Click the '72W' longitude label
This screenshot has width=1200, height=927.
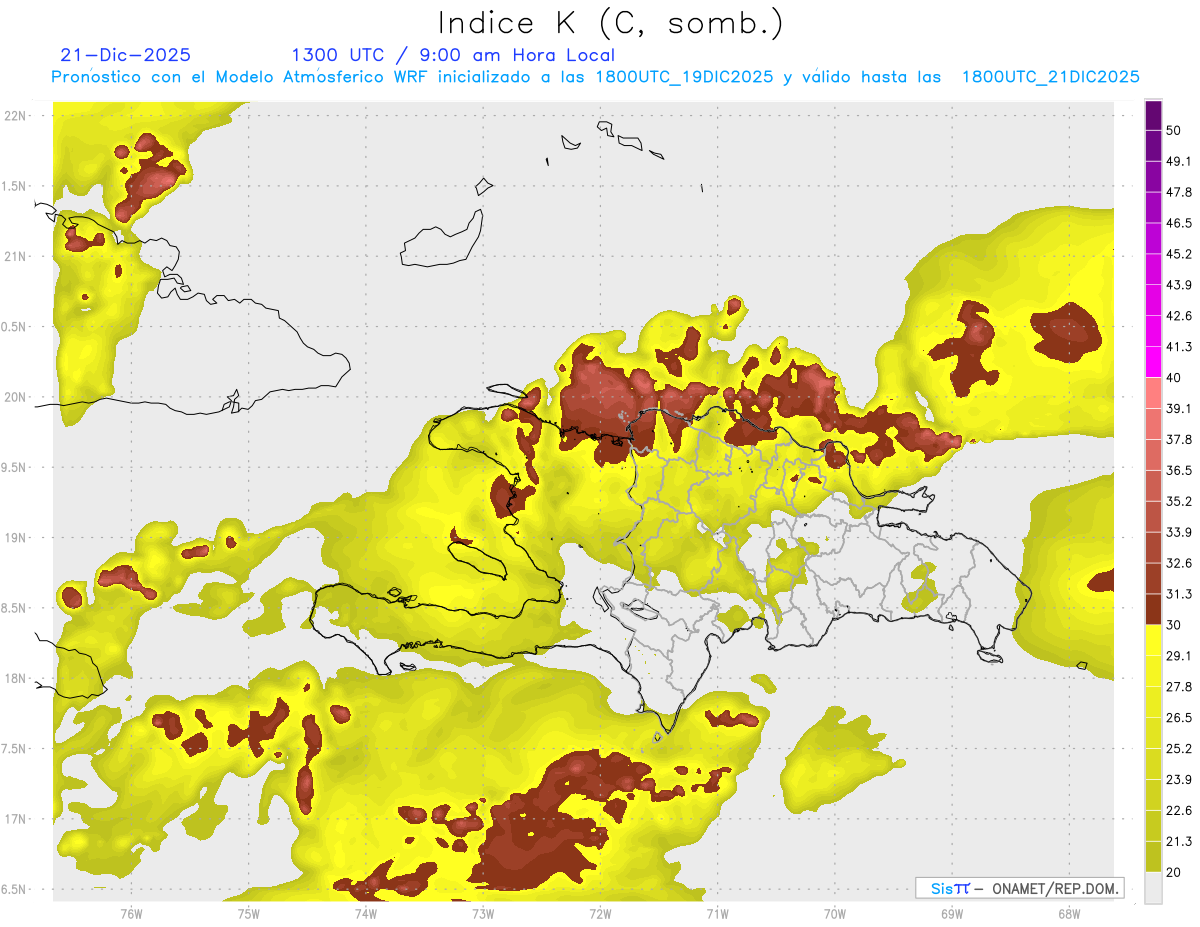[600, 914]
